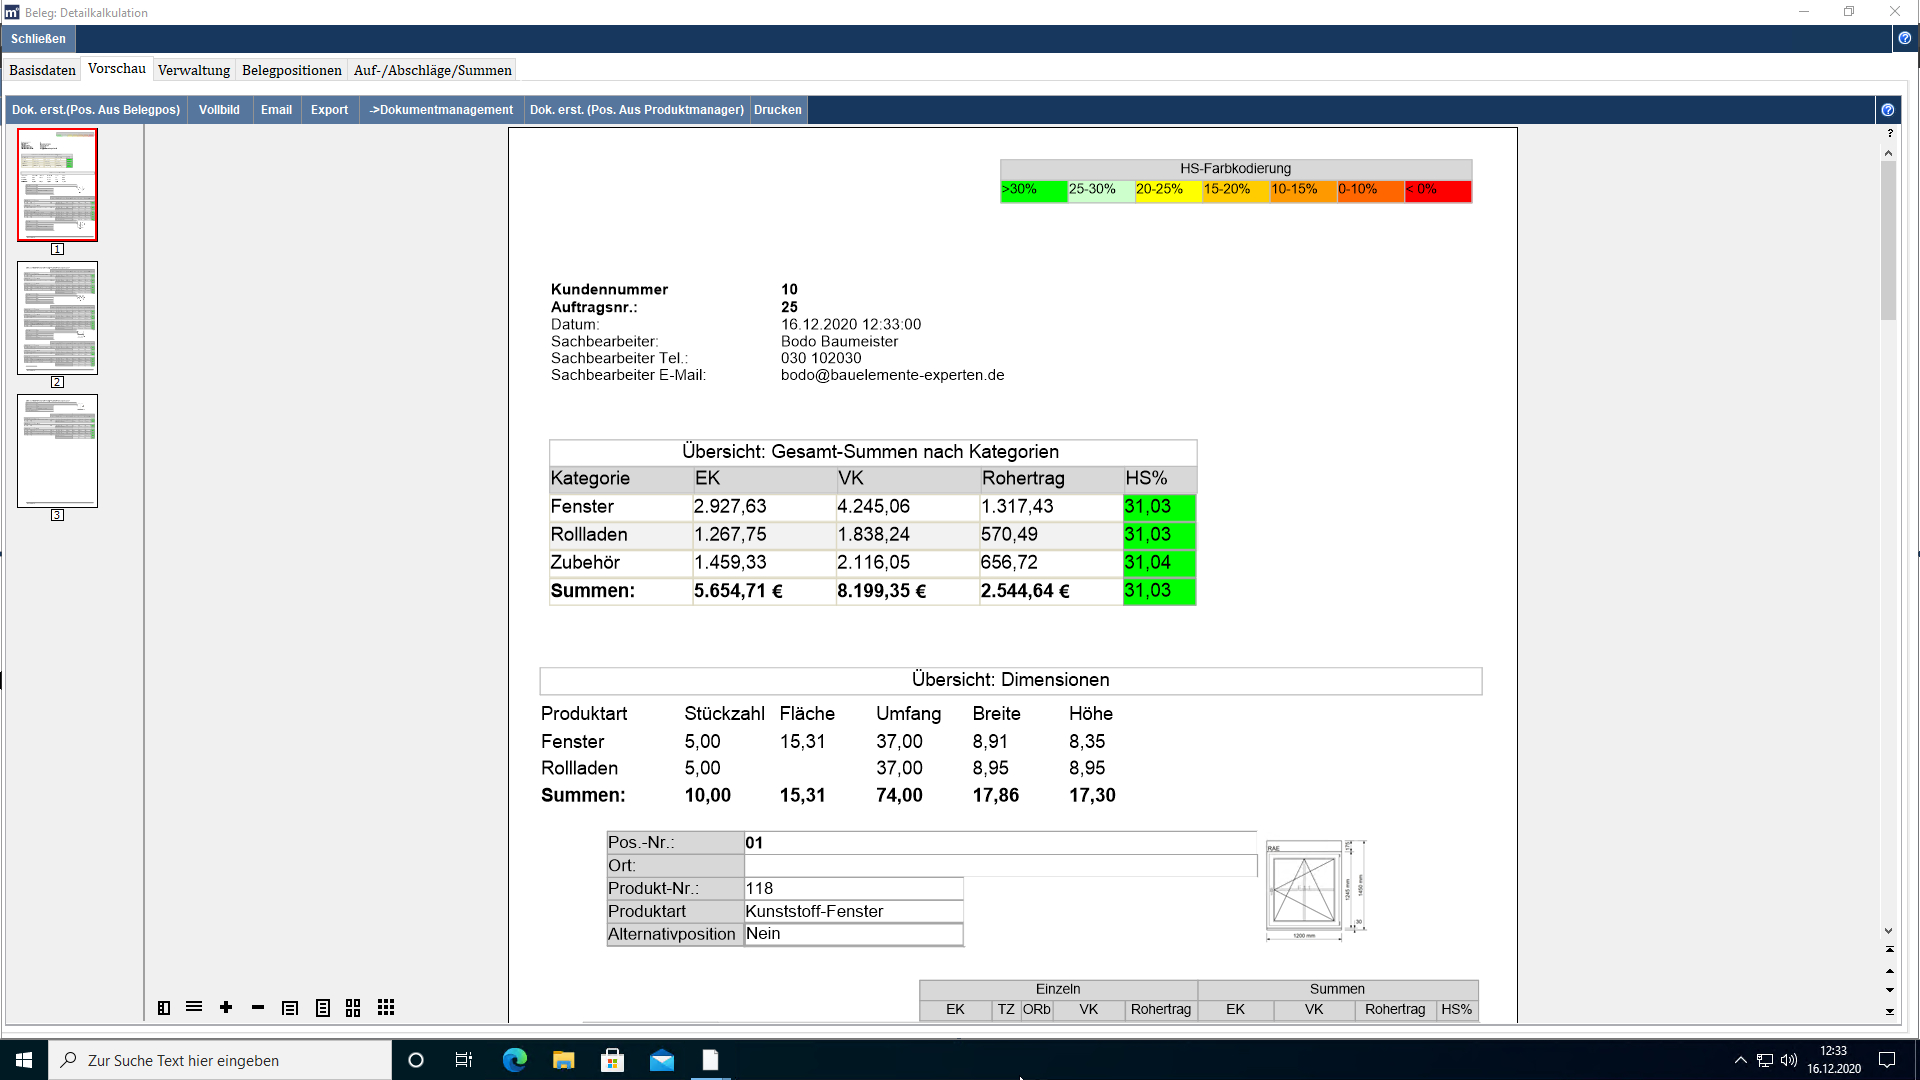Image resolution: width=1920 pixels, height=1080 pixels.
Task: Open Microsoft Edge from the taskbar
Action: click(514, 1060)
